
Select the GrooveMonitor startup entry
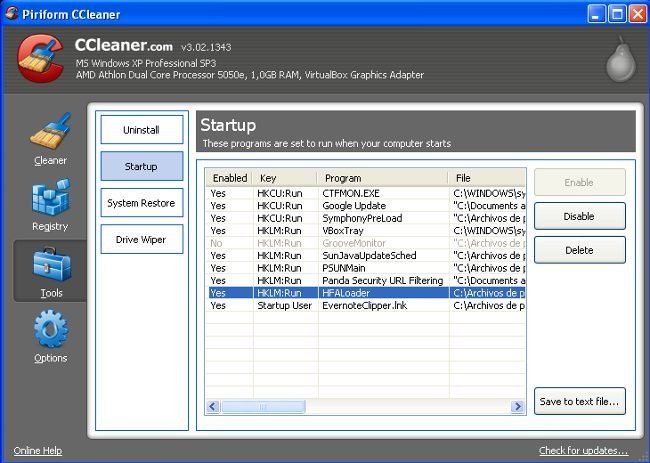pos(353,243)
